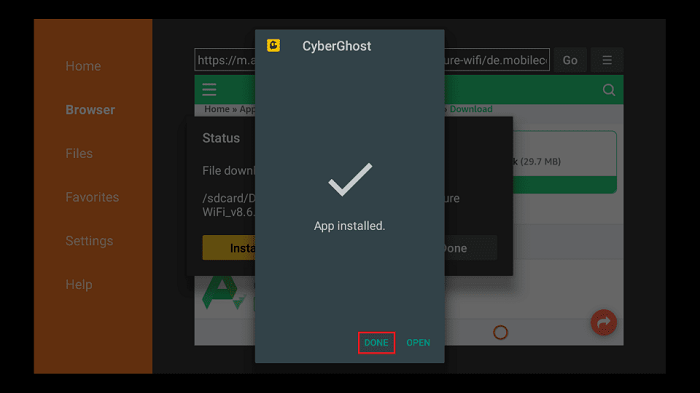
Task: Open Settings from the sidebar
Action: (89, 241)
